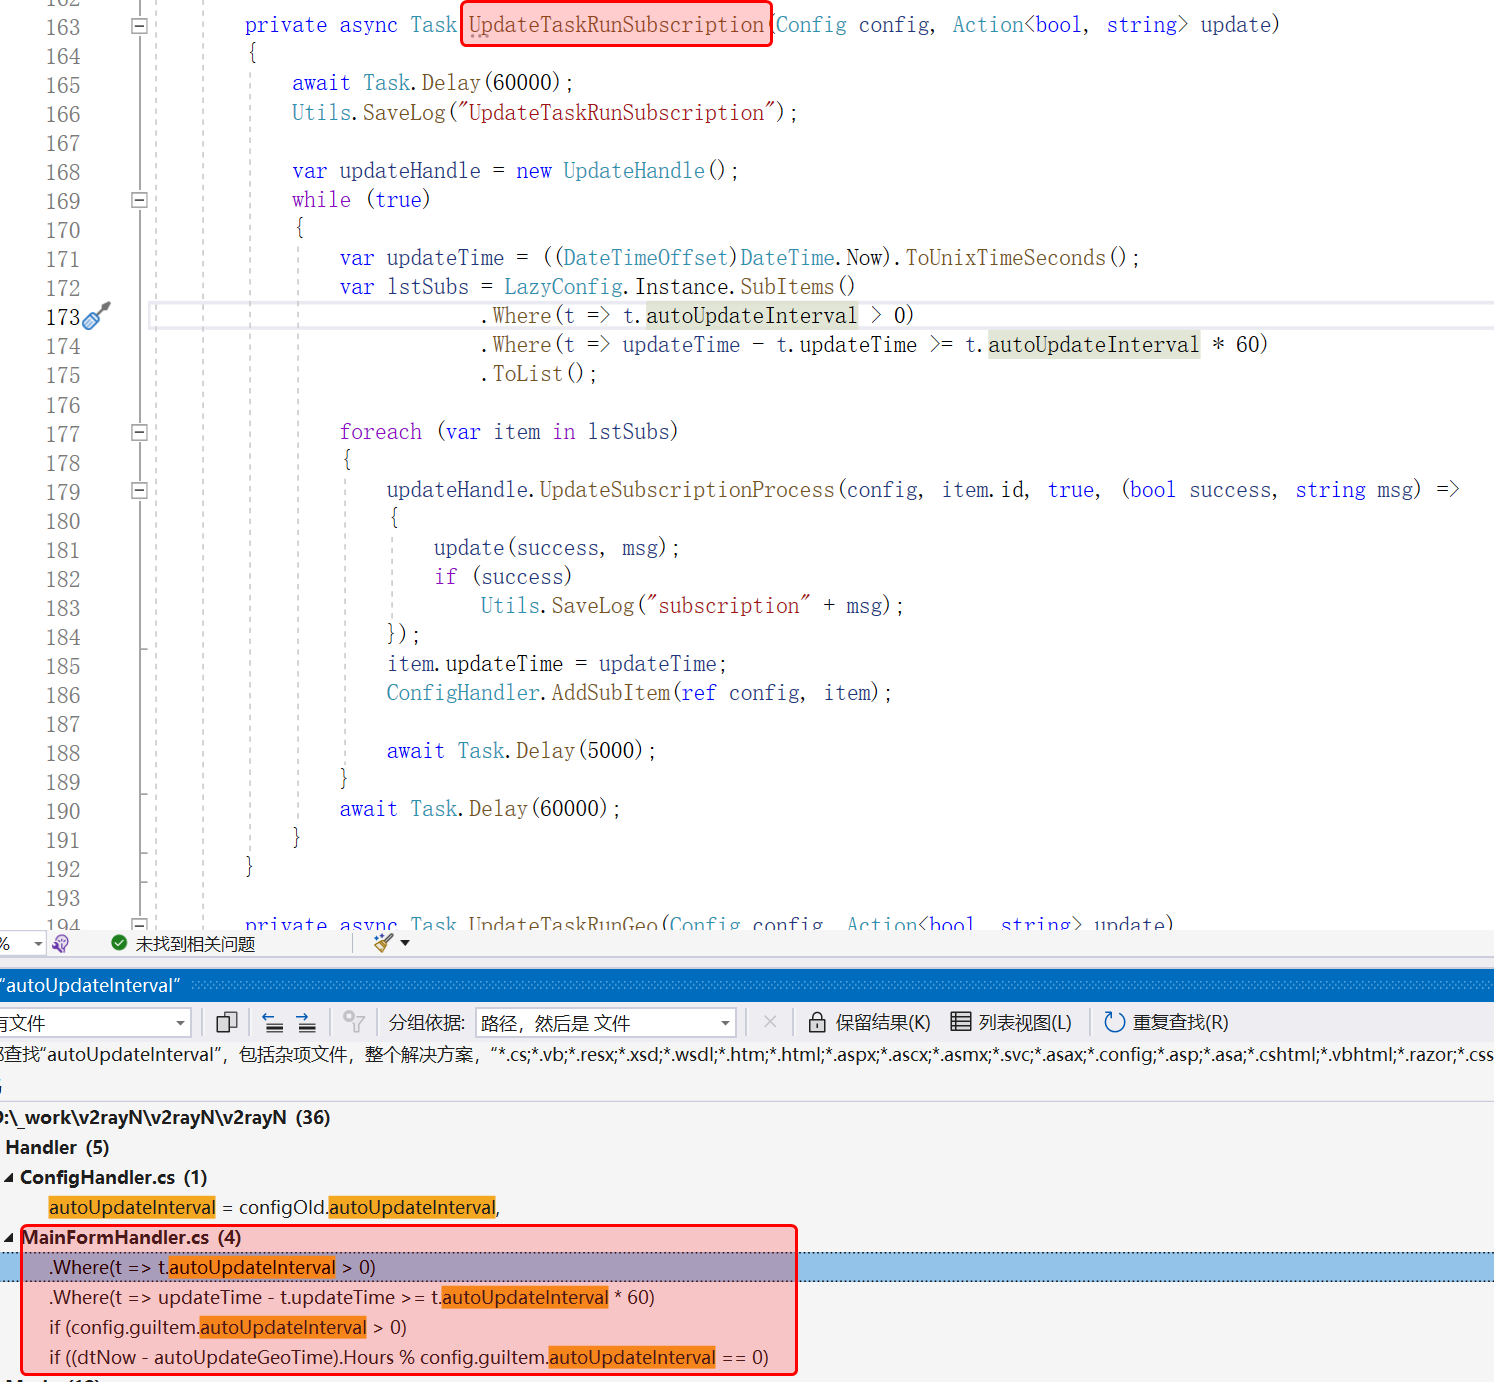The image size is (1494, 1382).
Task: Click the code cleanup broom icon
Action: click(x=383, y=943)
